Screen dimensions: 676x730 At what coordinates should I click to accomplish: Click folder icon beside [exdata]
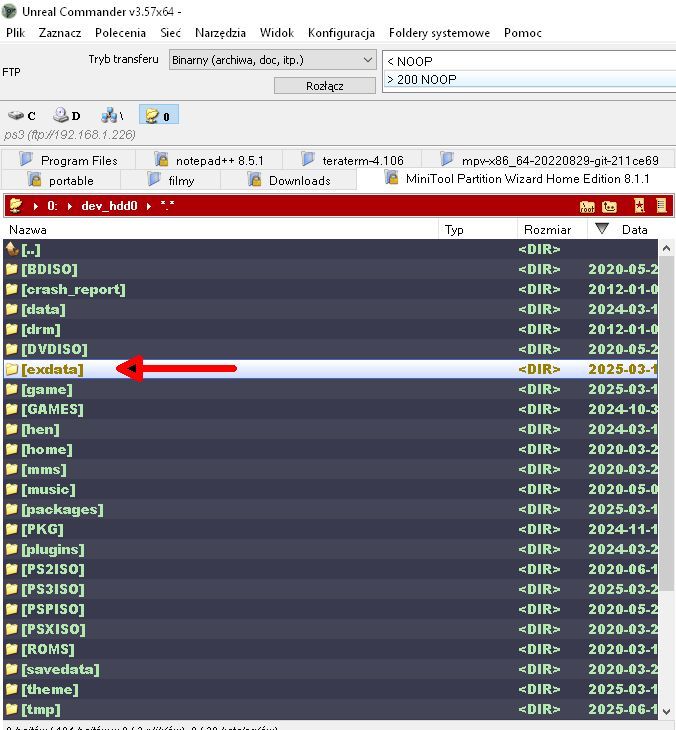[x=12, y=369]
